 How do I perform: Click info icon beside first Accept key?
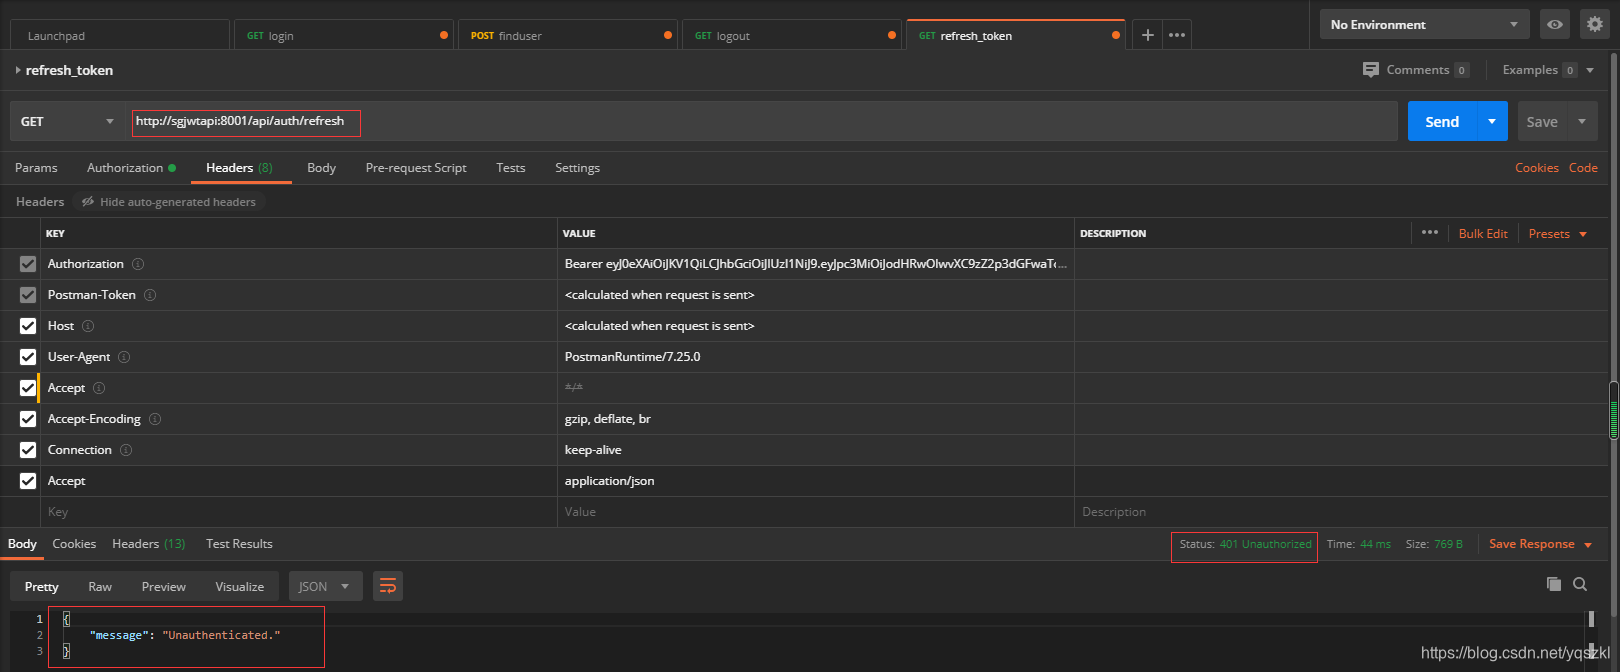pyautogui.click(x=99, y=388)
